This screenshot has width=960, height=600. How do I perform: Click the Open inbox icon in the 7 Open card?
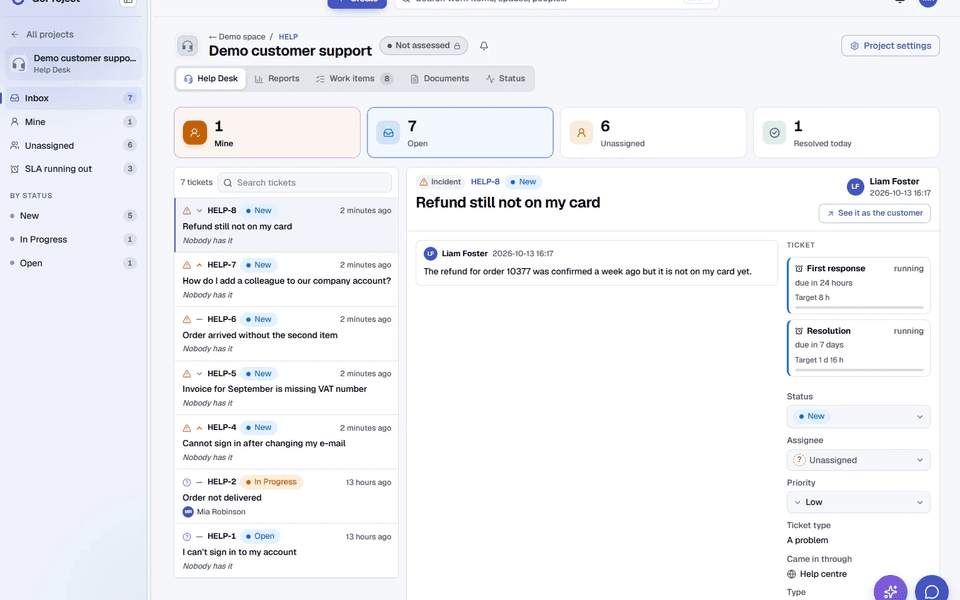pos(388,132)
